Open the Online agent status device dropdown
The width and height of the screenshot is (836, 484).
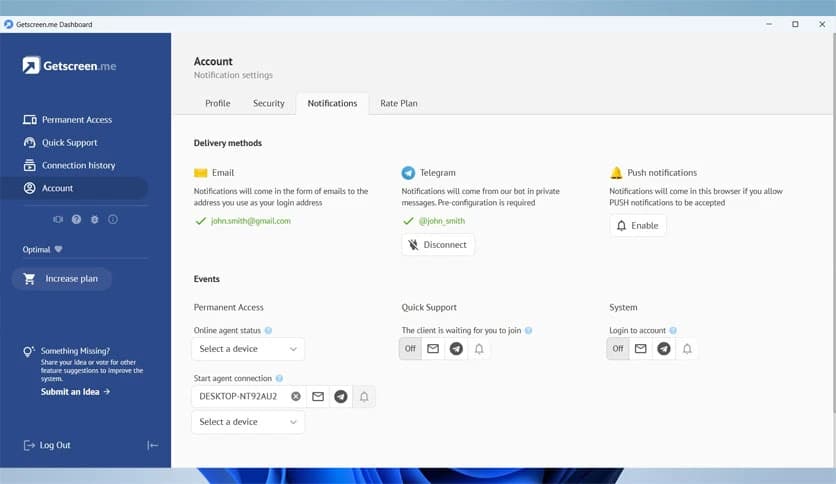point(248,349)
